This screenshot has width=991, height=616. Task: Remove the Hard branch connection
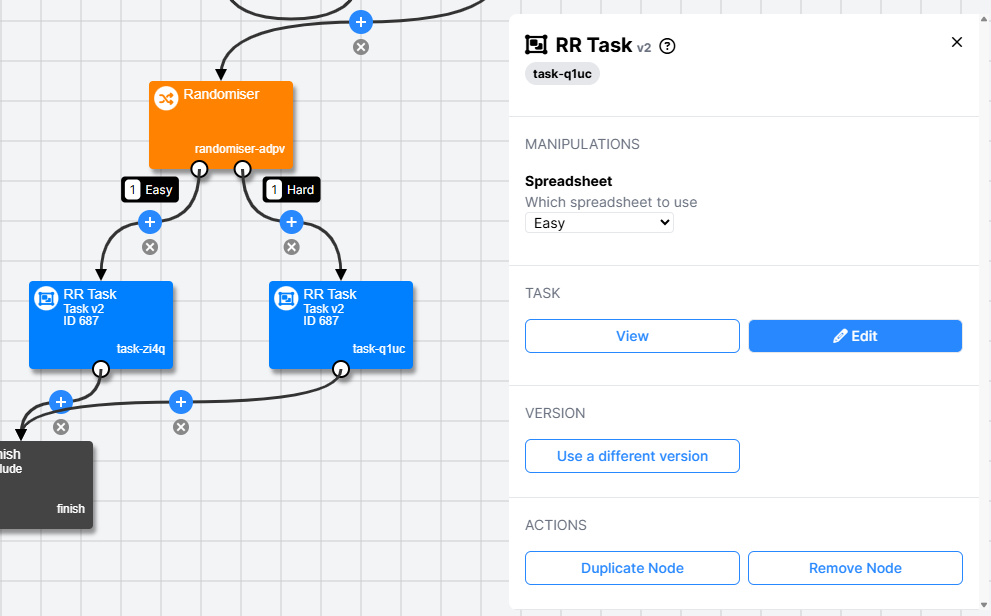point(291,247)
